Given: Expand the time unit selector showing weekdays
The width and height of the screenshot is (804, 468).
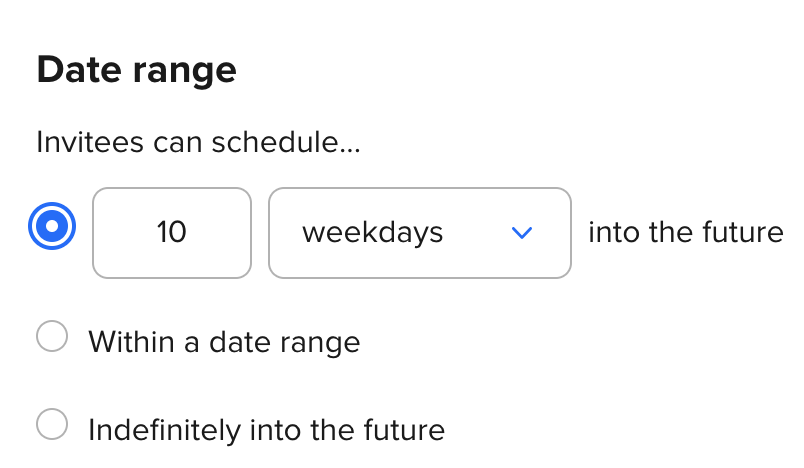Looking at the screenshot, I should click(x=419, y=233).
